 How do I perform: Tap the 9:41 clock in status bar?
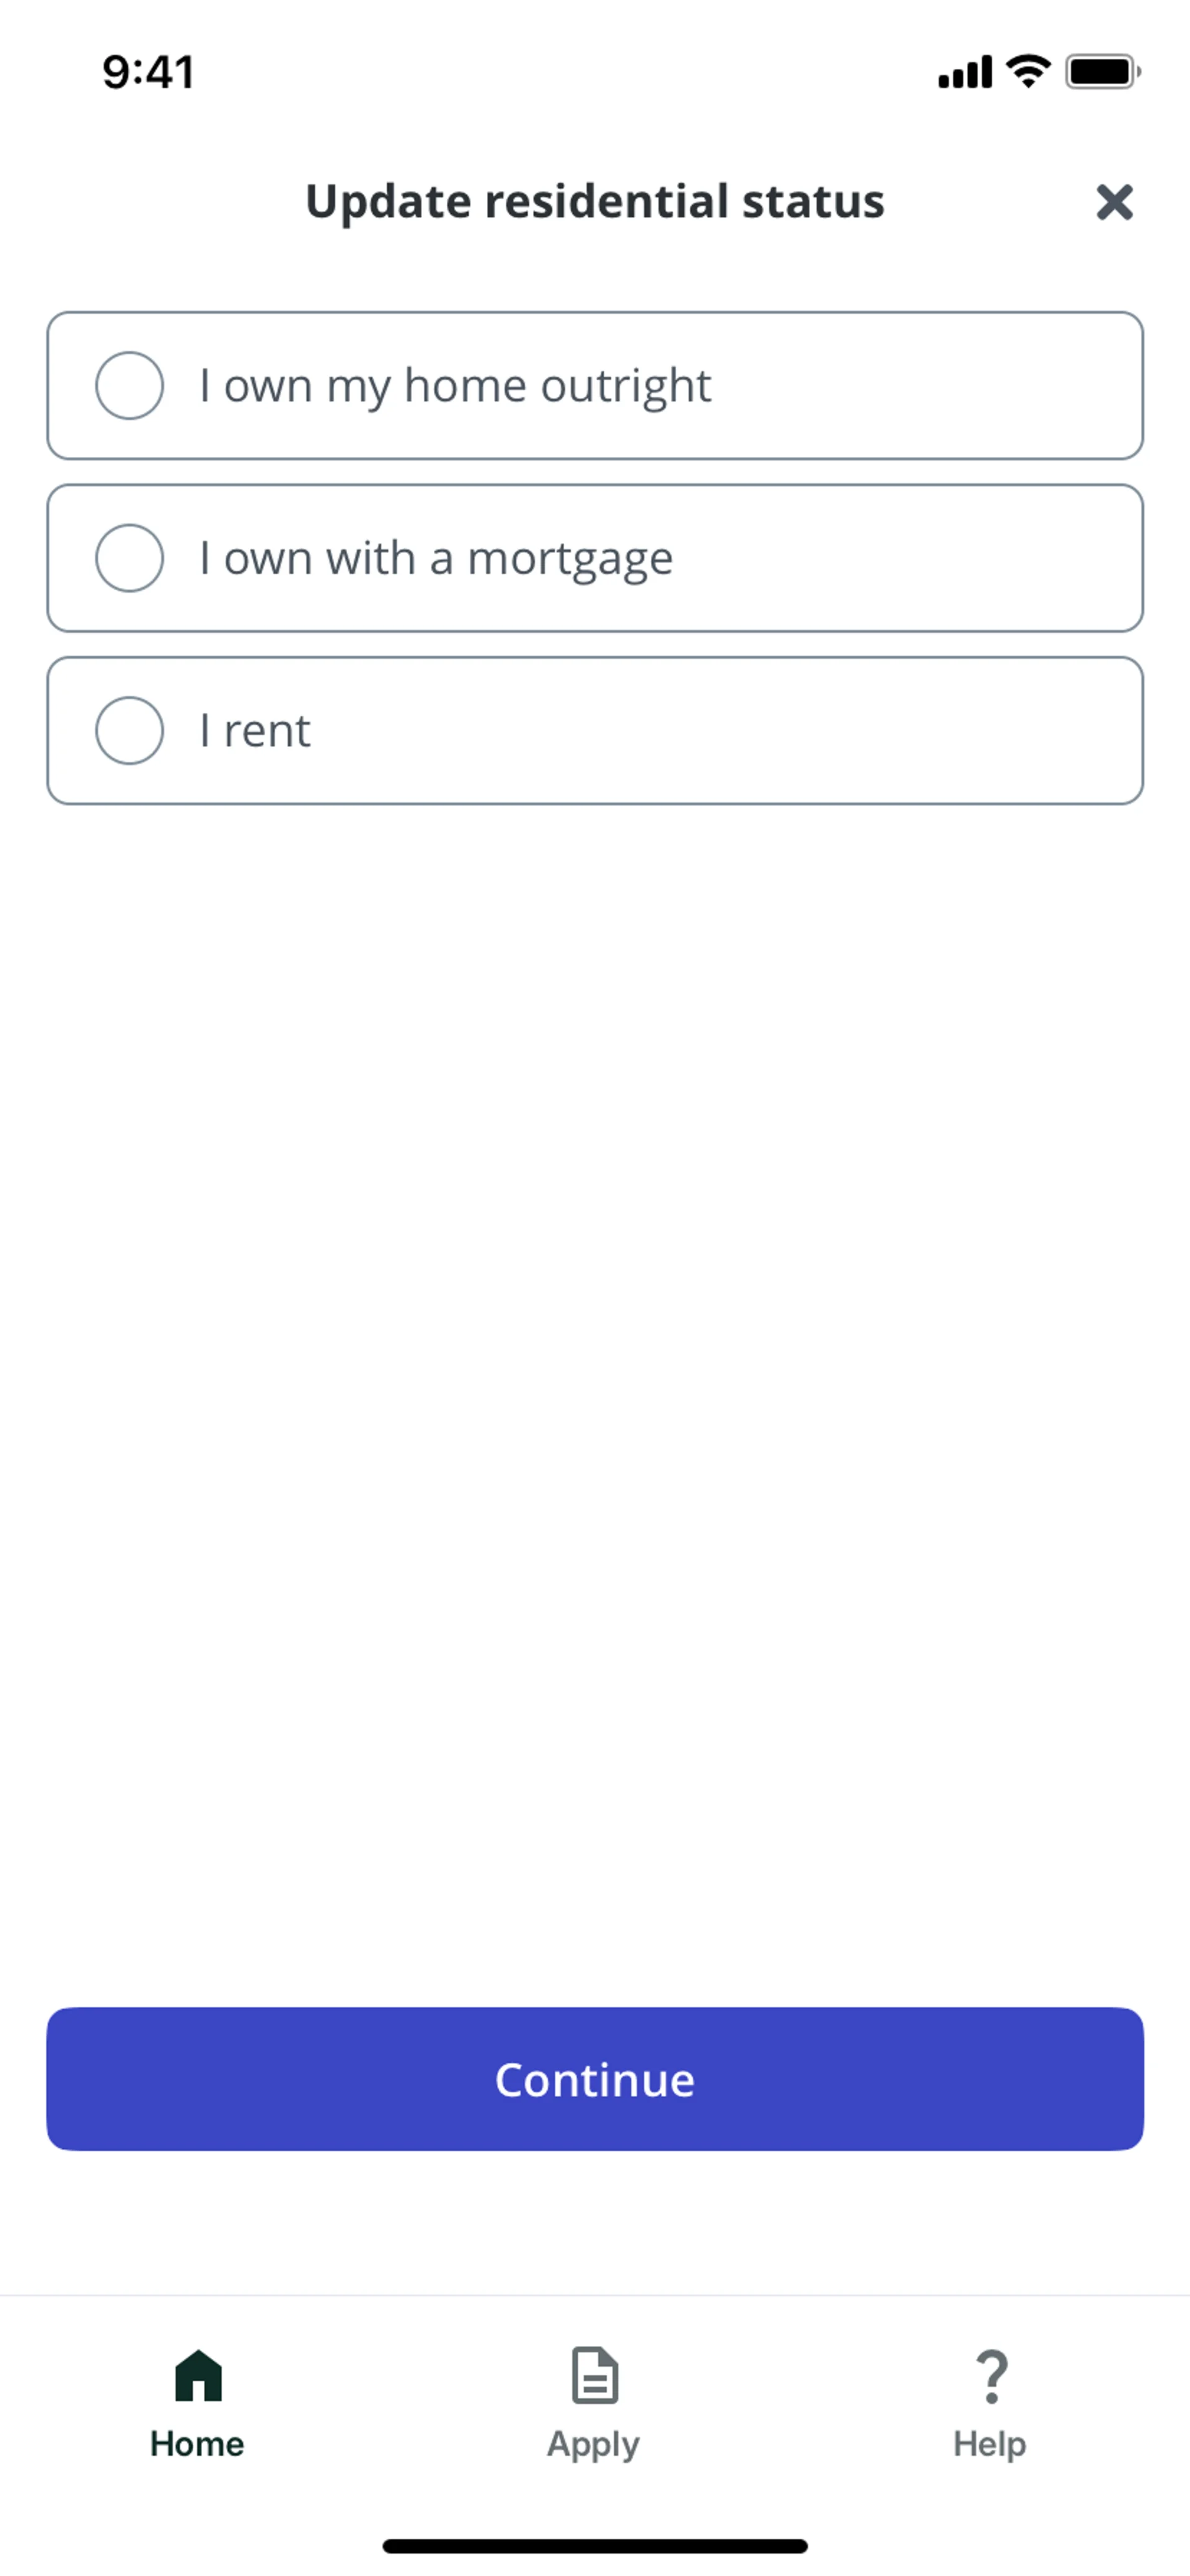click(148, 72)
